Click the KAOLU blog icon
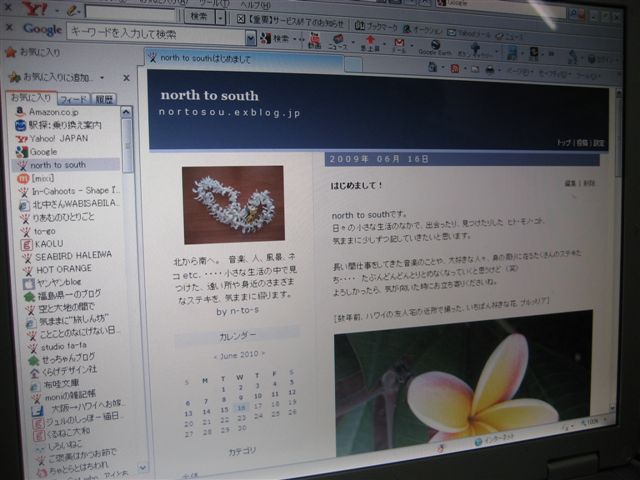Image resolution: width=640 pixels, height=480 pixels. click(27, 244)
